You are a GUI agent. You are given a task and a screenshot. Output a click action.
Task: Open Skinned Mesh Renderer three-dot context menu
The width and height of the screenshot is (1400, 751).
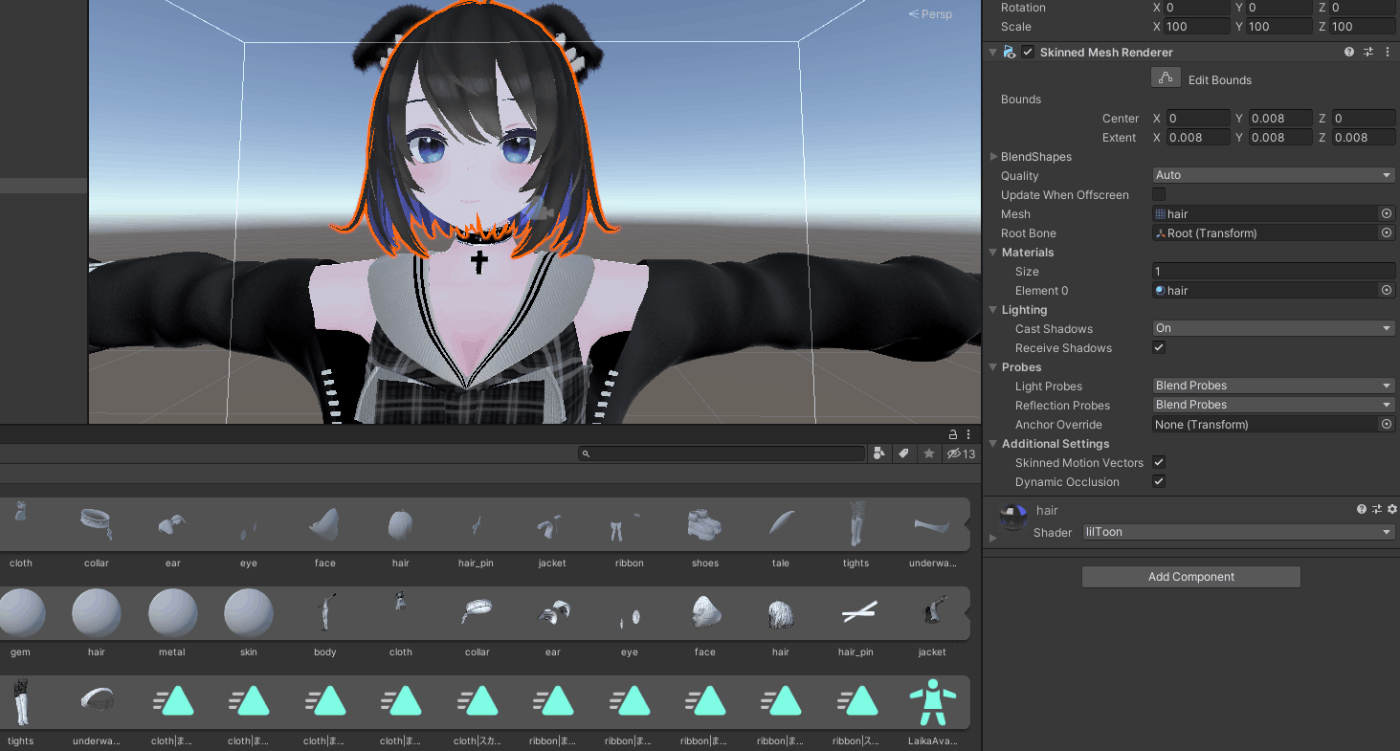(1386, 52)
